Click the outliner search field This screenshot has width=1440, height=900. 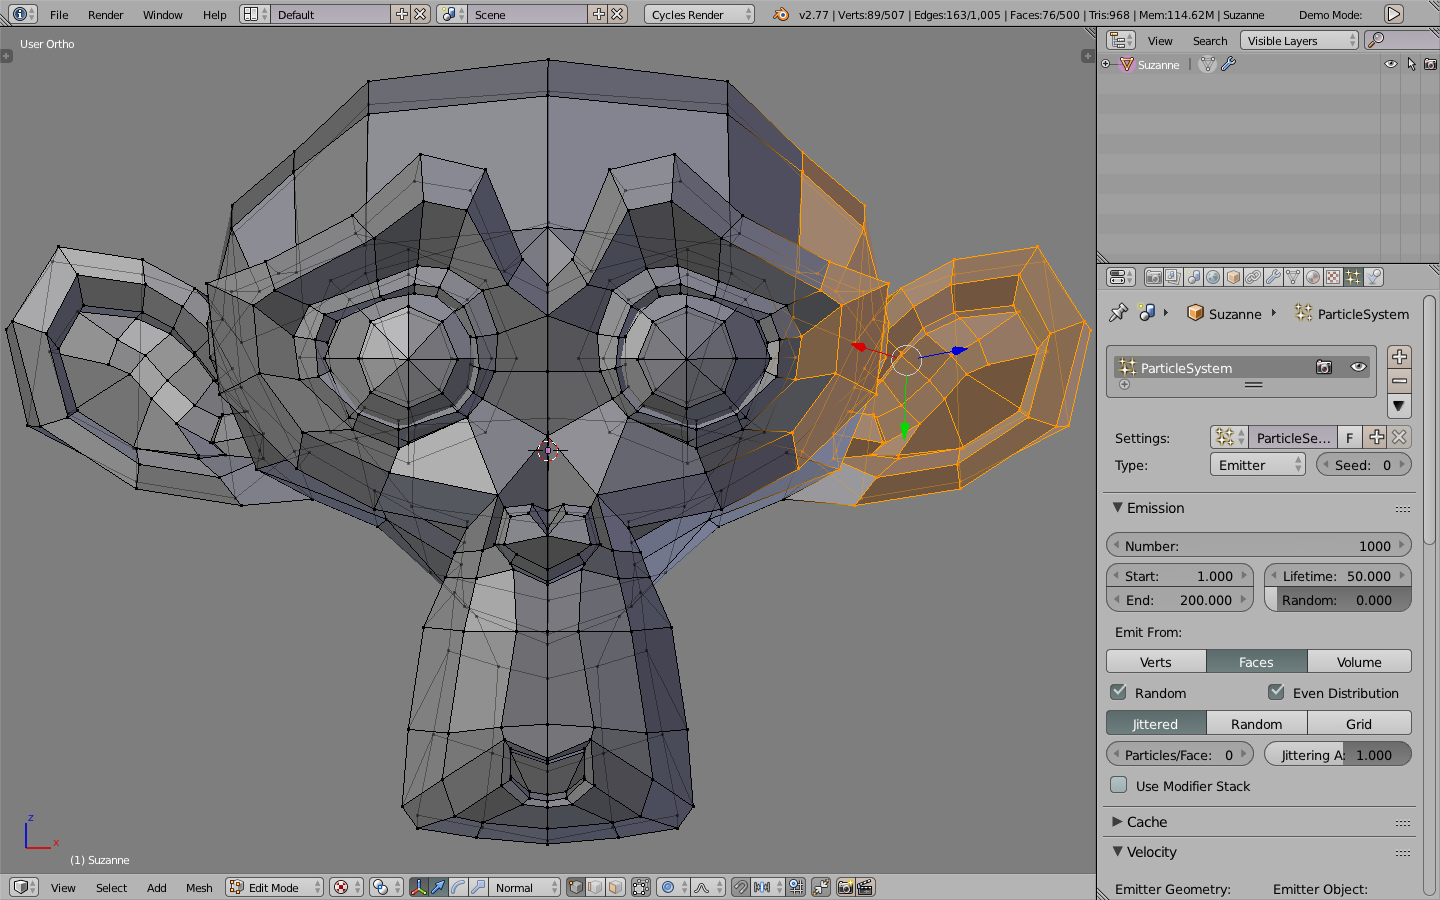pyautogui.click(x=1402, y=40)
